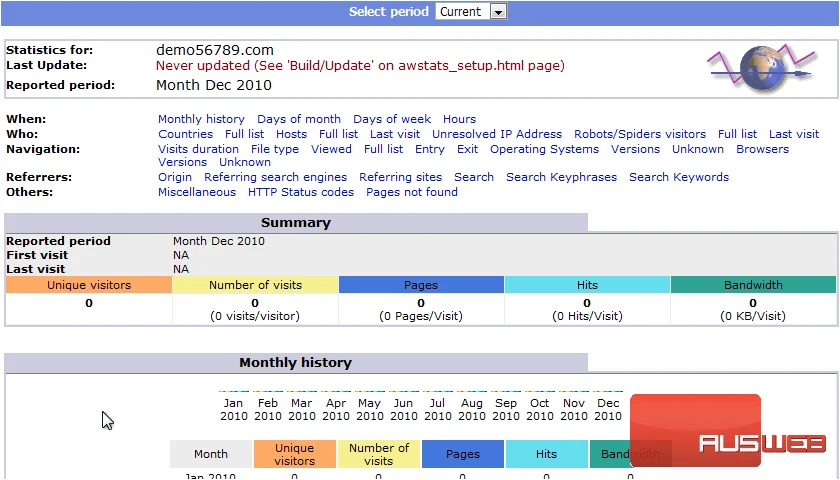Go to Days of month section
The width and height of the screenshot is (840, 480).
click(299, 119)
